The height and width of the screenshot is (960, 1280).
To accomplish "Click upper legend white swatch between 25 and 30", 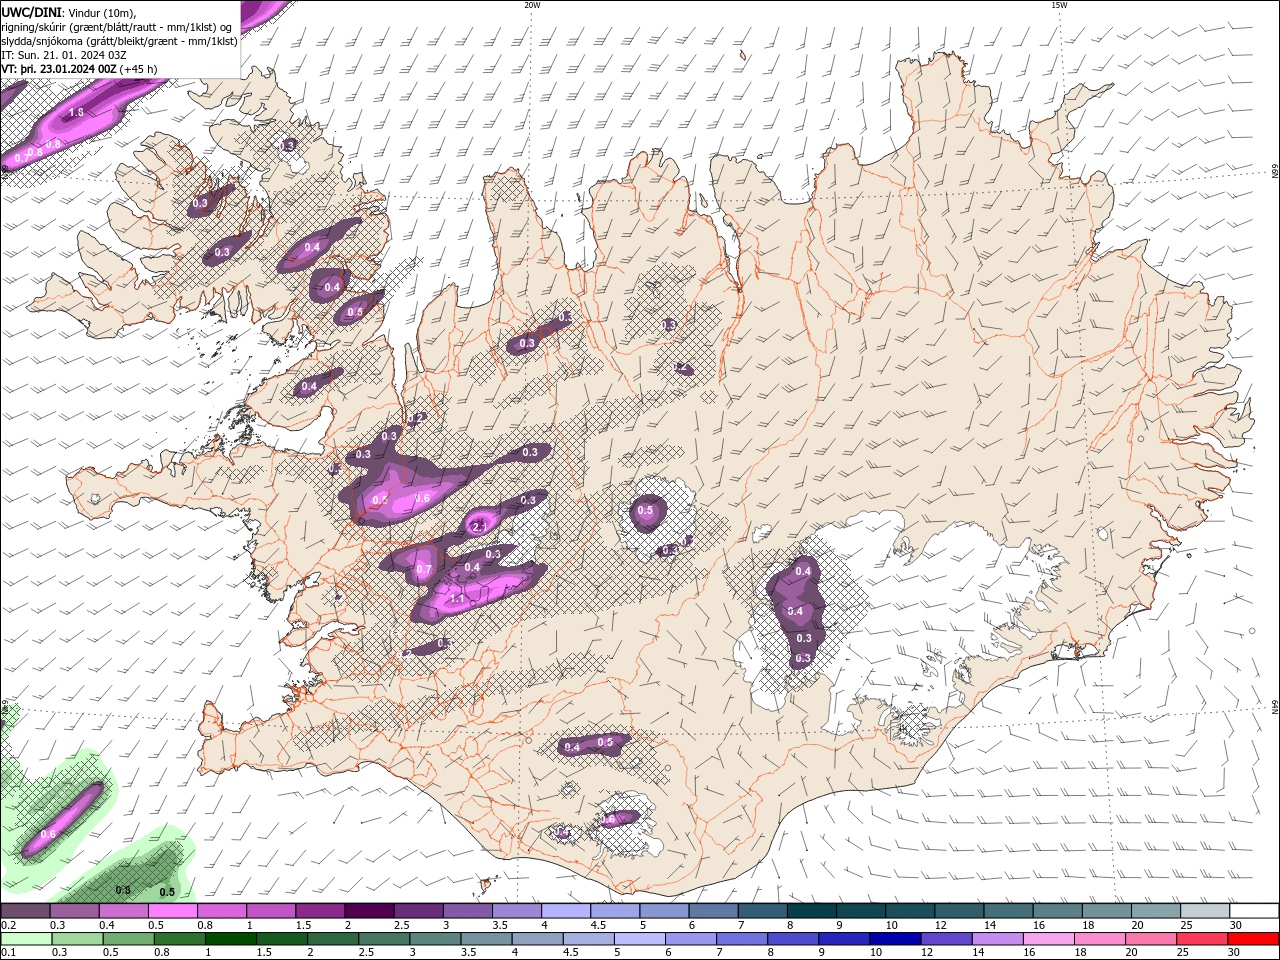I will pyautogui.click(x=1204, y=911).
